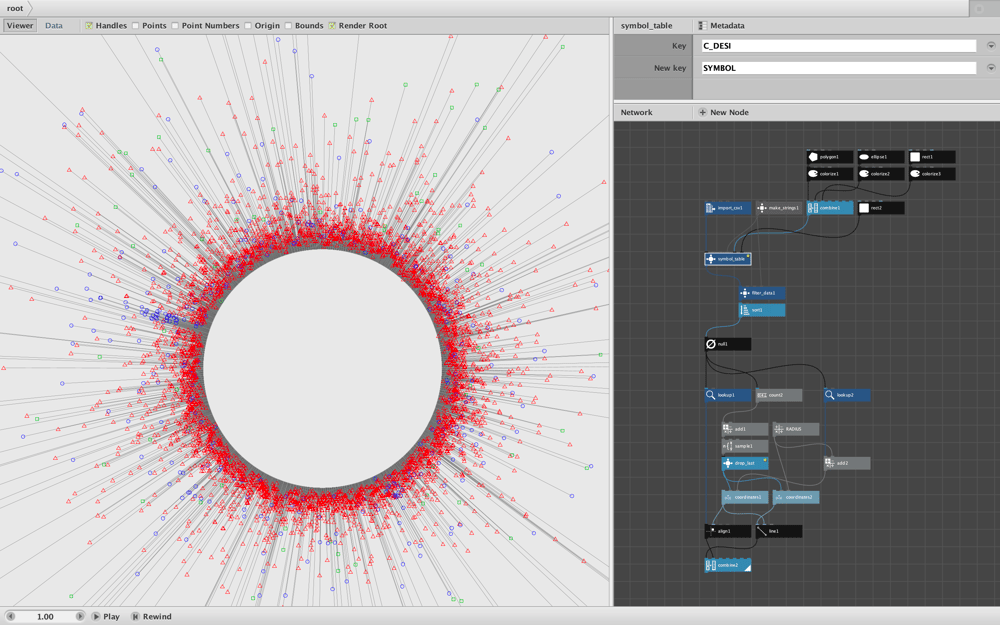Image resolution: width=1000 pixels, height=625 pixels.
Task: Disable the Render Root checkbox
Action: pos(332,26)
